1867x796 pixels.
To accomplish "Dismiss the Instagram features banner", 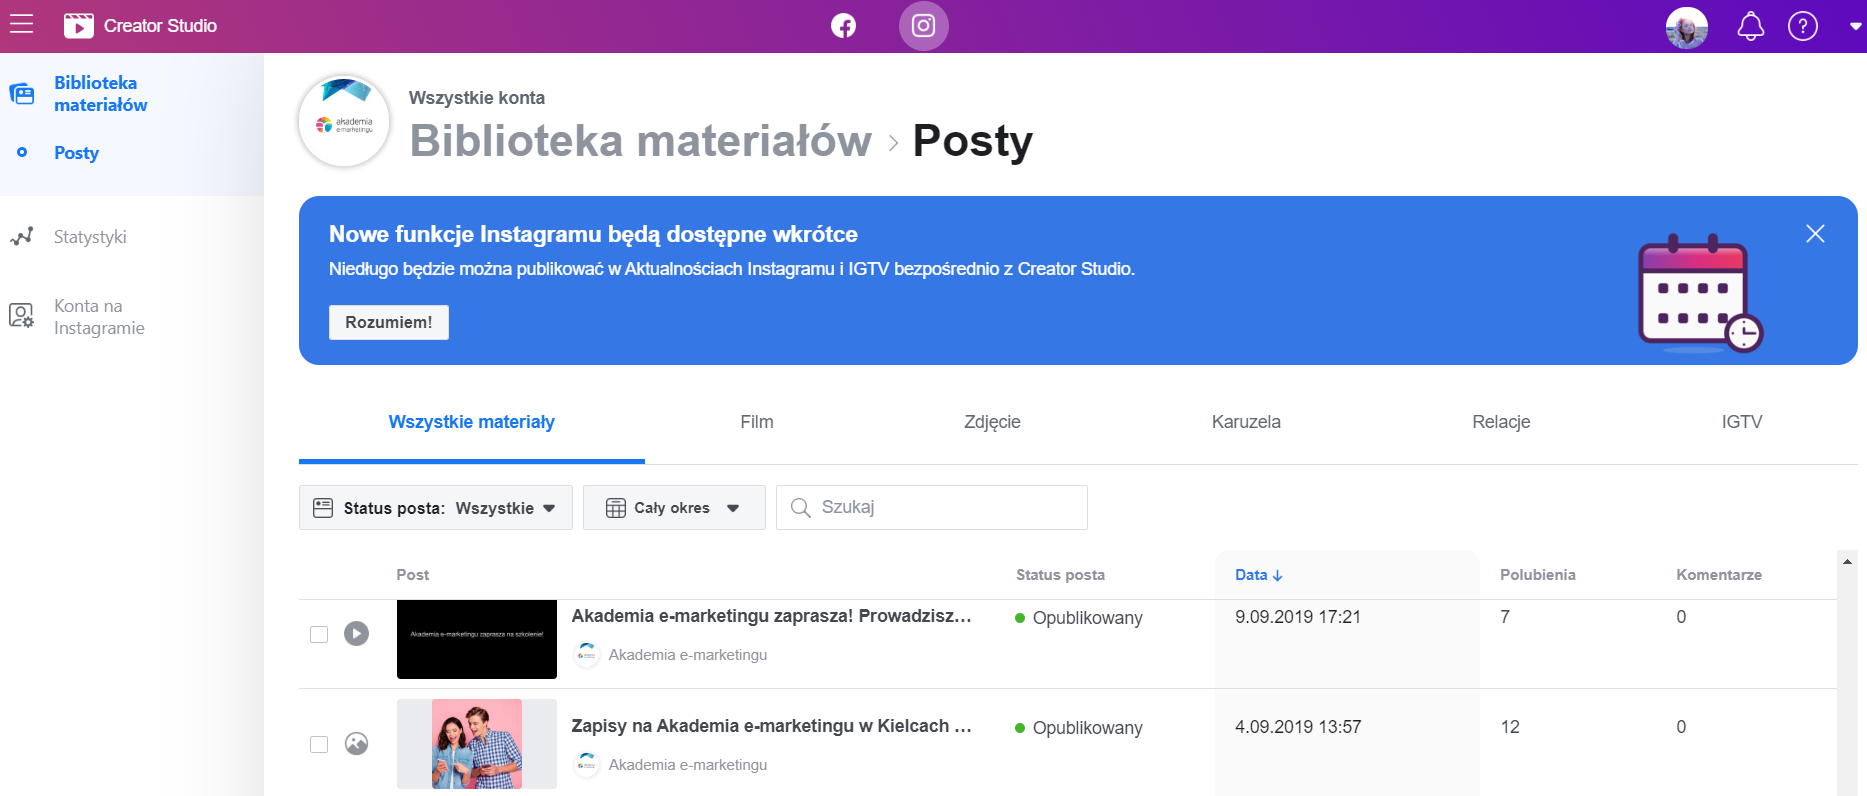I will pyautogui.click(x=1815, y=234).
